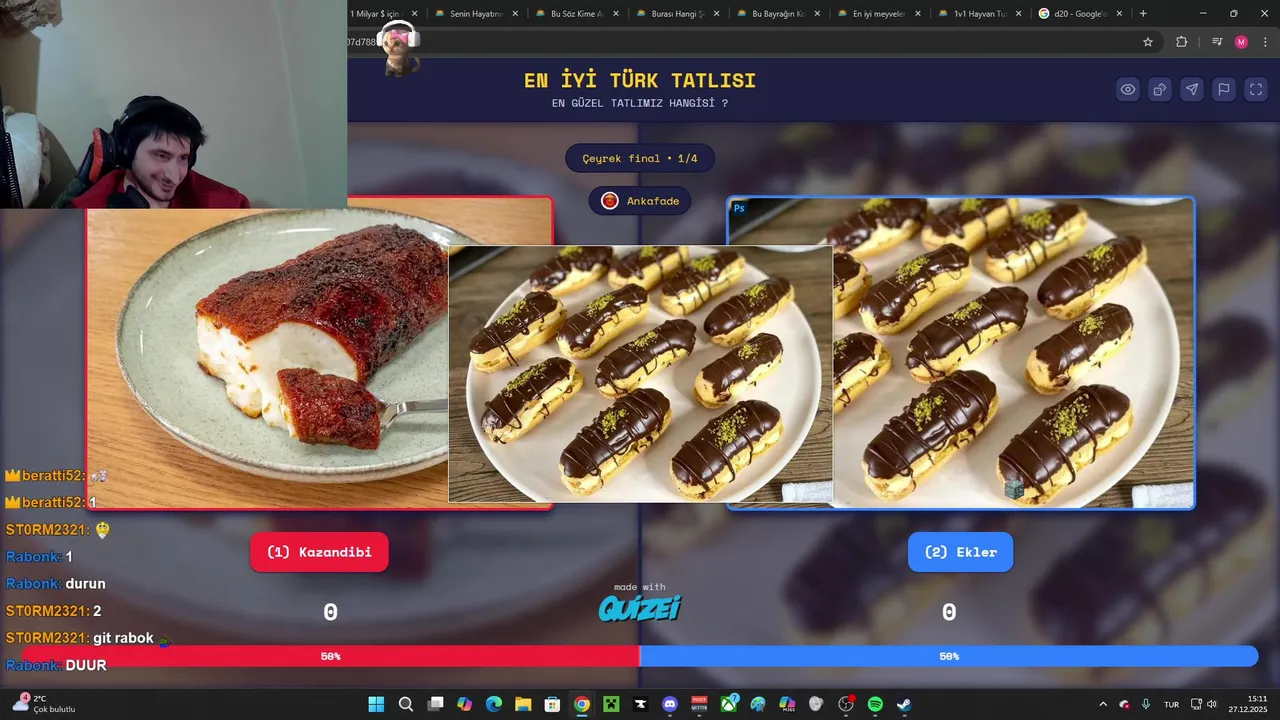Close the 'En iyi meyveler' tab
The image size is (1280, 720).
[918, 14]
